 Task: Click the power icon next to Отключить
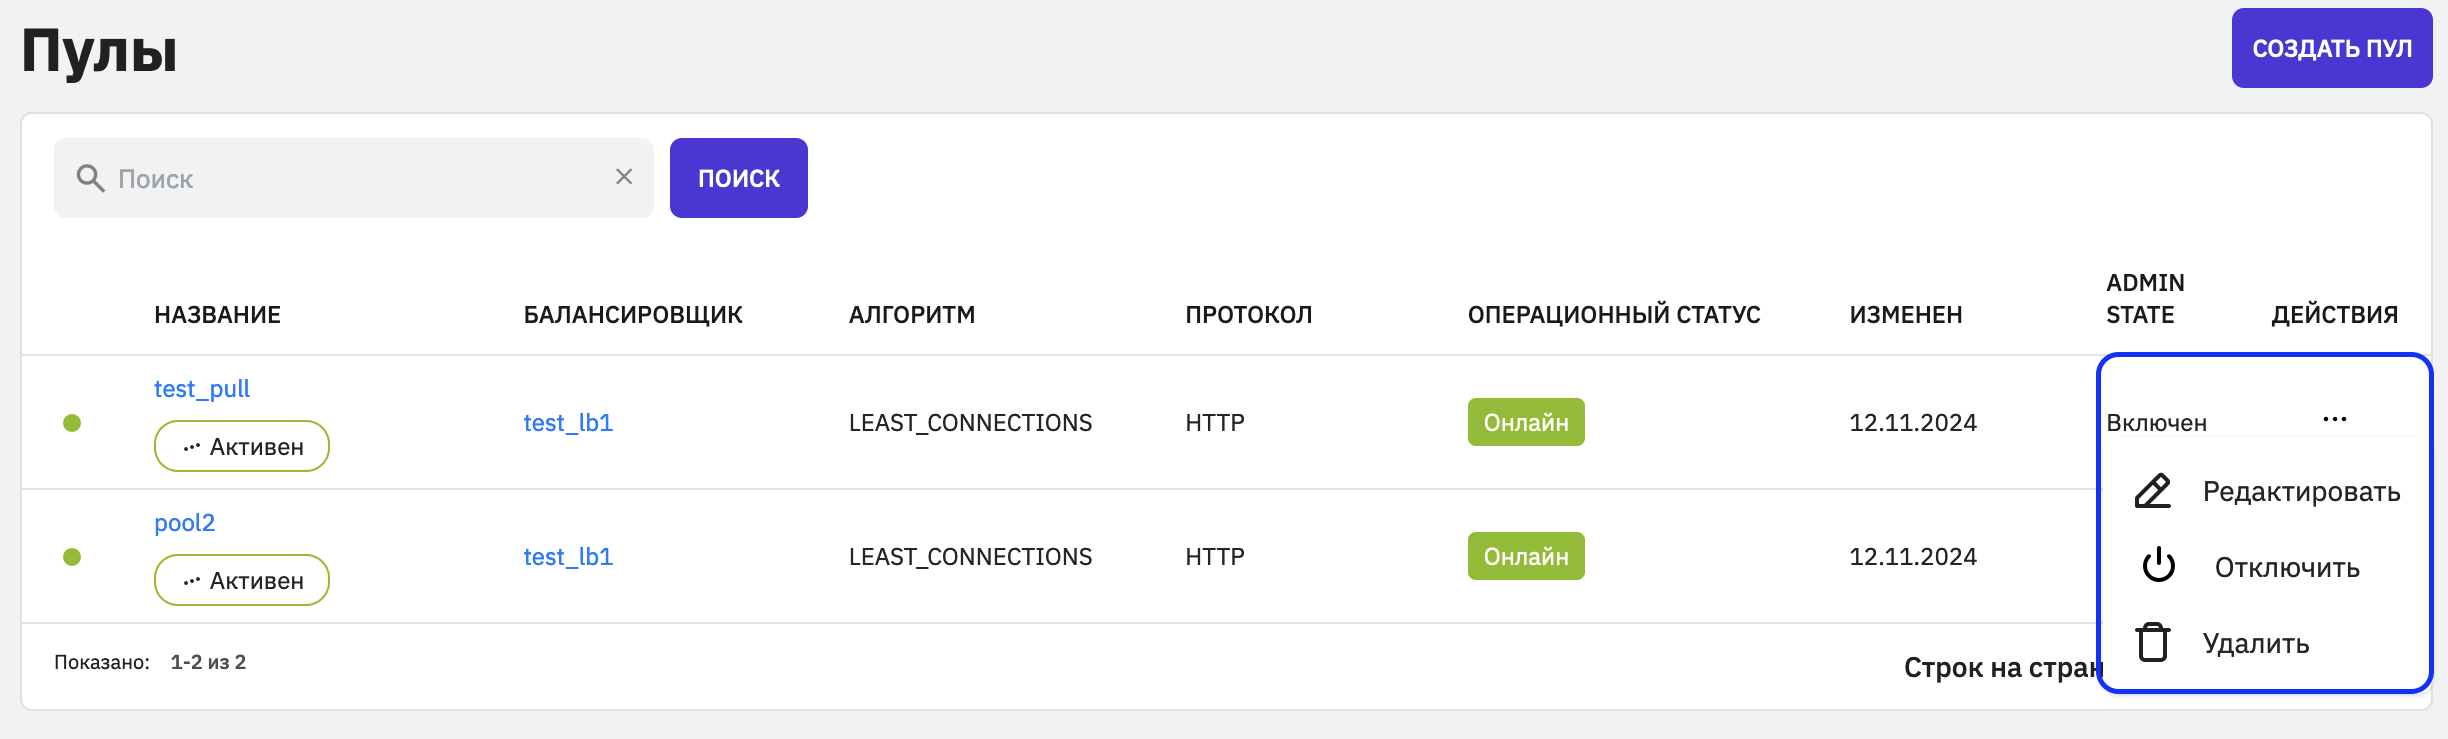(x=2158, y=566)
